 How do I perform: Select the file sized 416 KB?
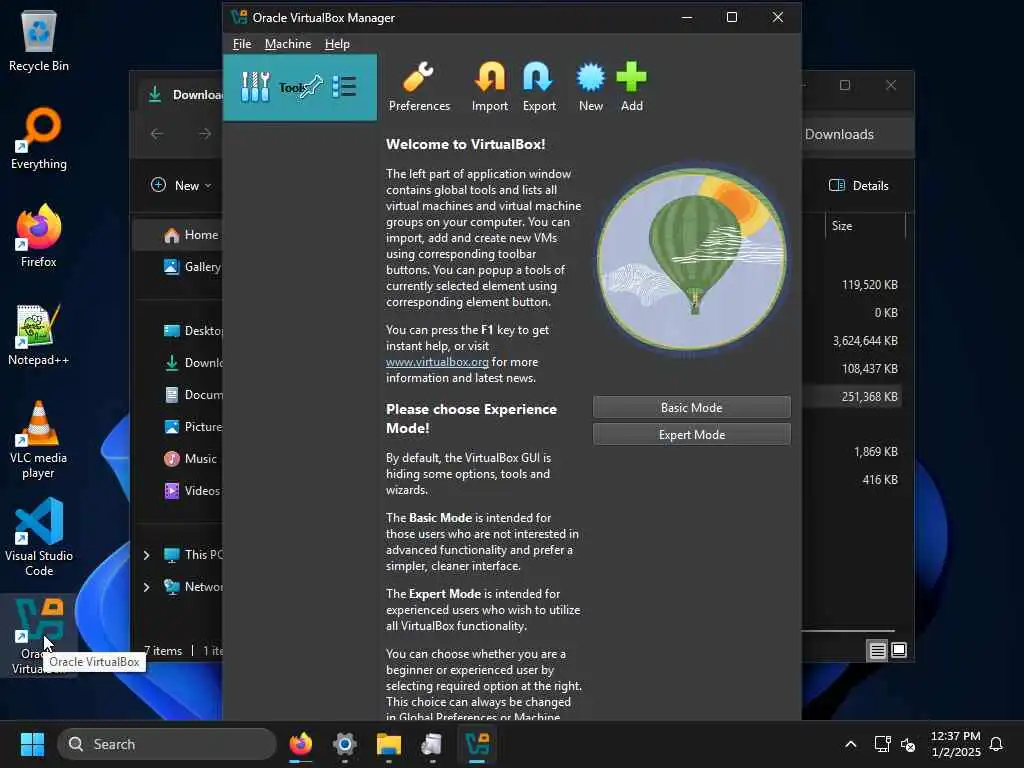(x=879, y=480)
